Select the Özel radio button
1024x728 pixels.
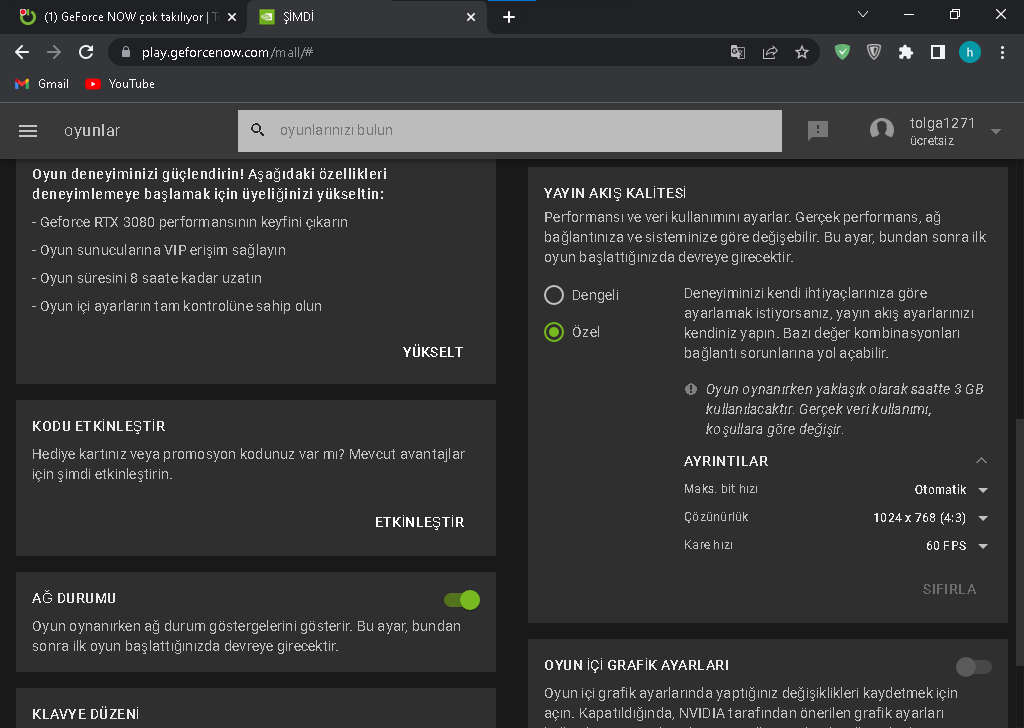tap(554, 332)
